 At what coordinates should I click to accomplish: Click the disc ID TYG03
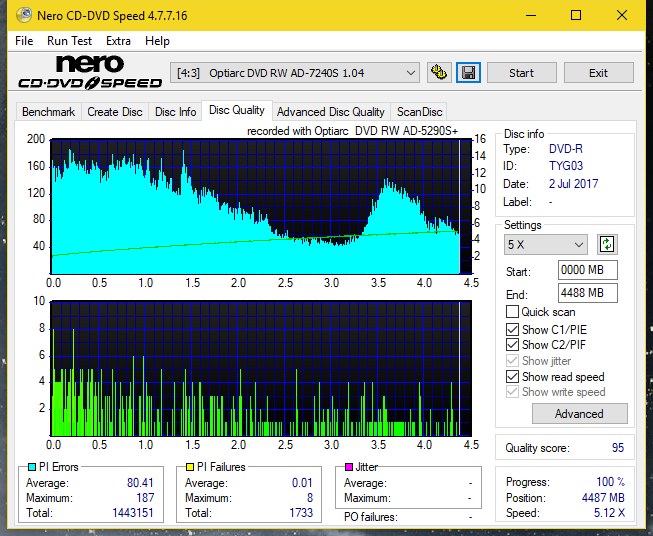pyautogui.click(x=566, y=166)
